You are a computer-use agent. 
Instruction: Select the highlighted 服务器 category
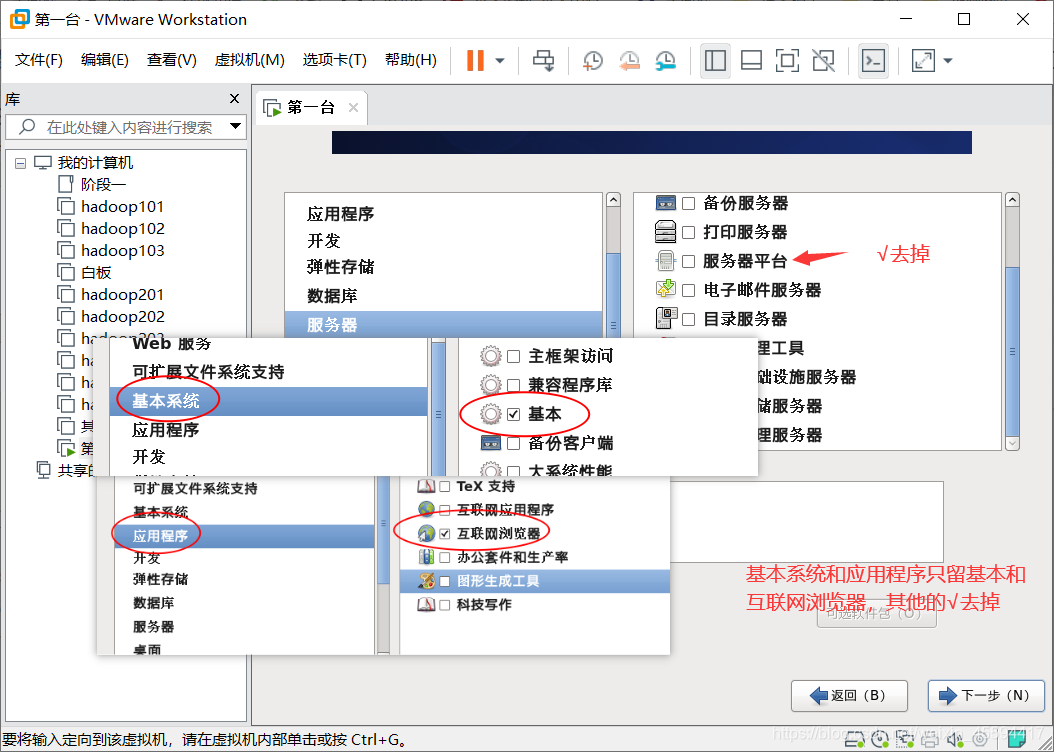(444, 325)
